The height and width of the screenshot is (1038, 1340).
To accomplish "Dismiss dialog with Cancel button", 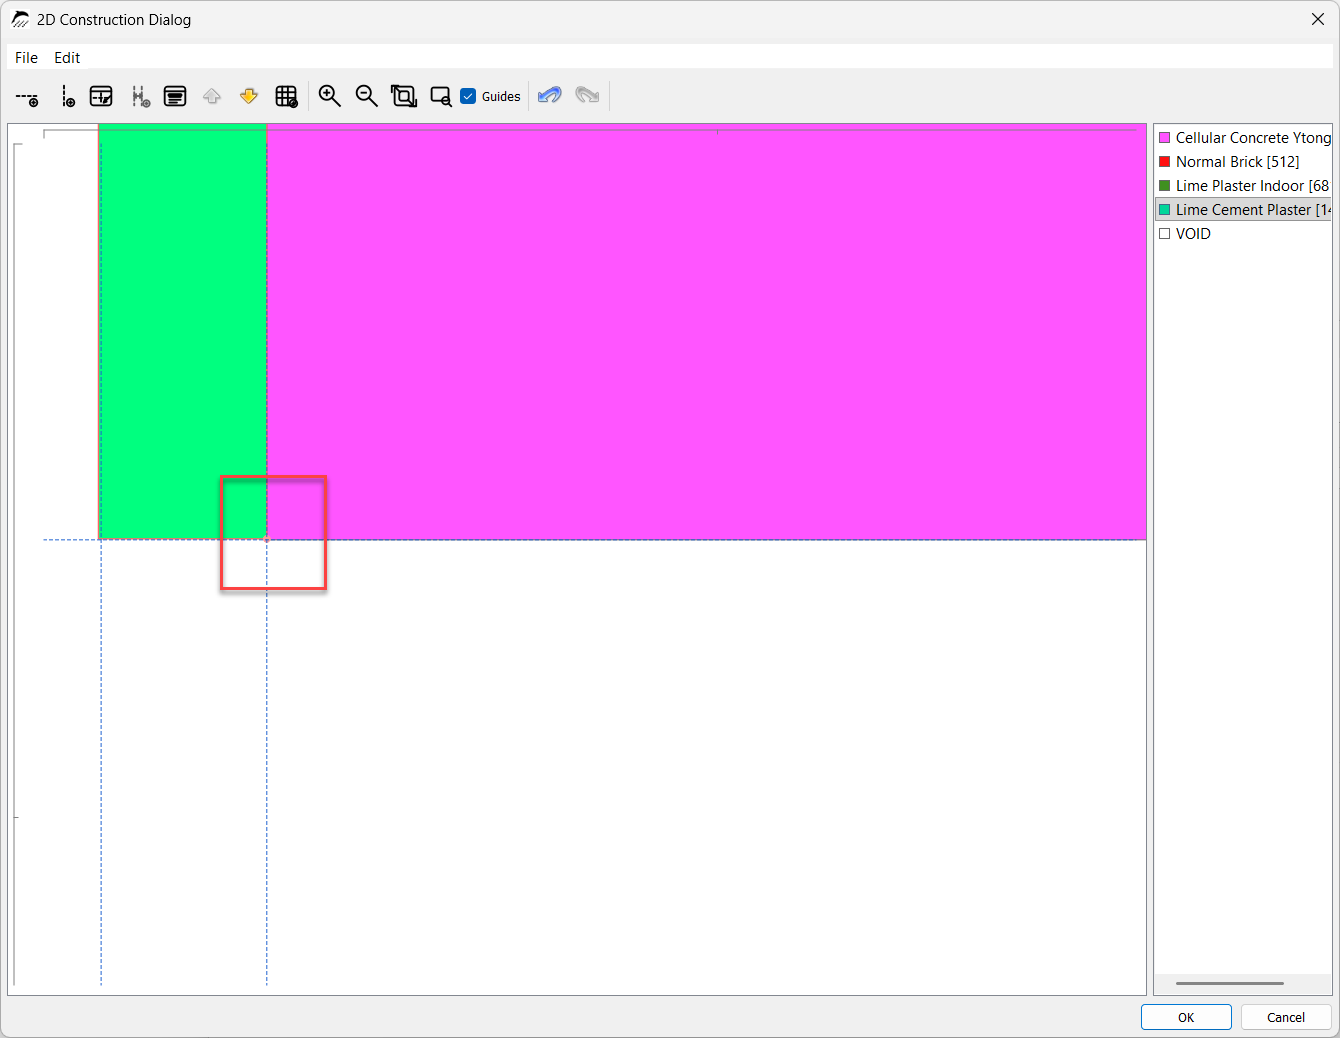I will [x=1286, y=1017].
